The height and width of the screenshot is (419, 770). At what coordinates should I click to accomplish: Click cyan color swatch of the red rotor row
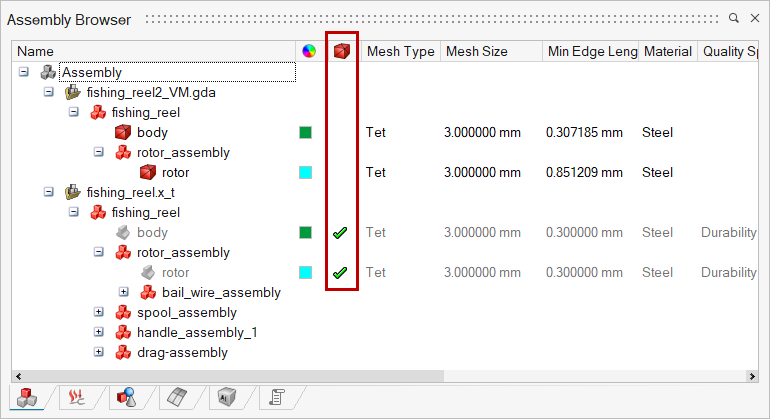click(305, 172)
